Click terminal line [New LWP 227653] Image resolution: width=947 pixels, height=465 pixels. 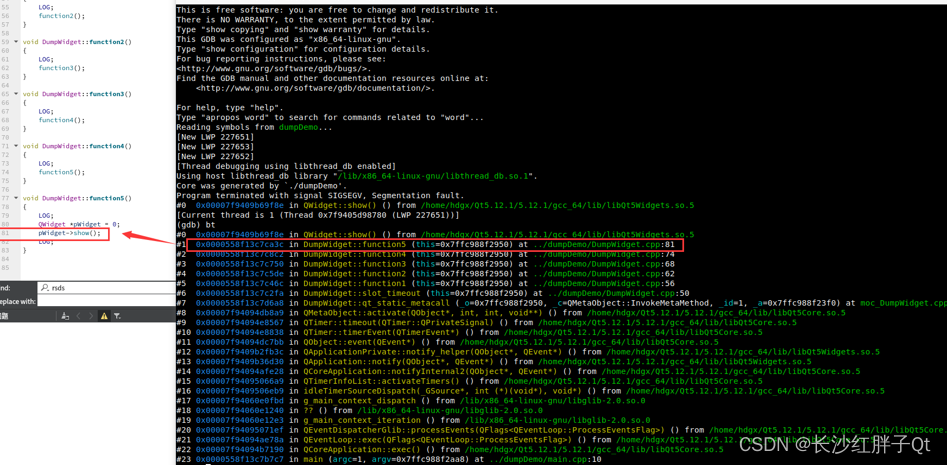[215, 147]
